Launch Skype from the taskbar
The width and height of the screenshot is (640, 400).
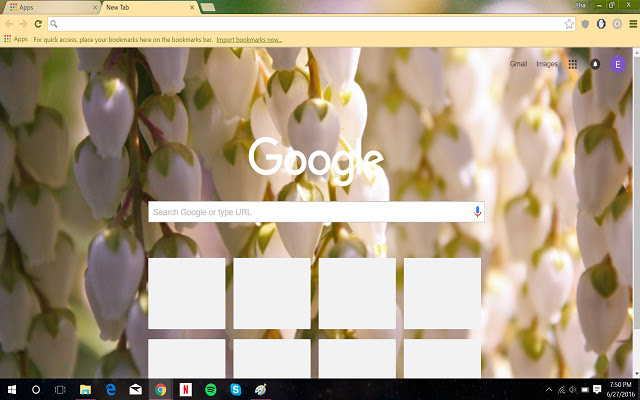point(236,389)
